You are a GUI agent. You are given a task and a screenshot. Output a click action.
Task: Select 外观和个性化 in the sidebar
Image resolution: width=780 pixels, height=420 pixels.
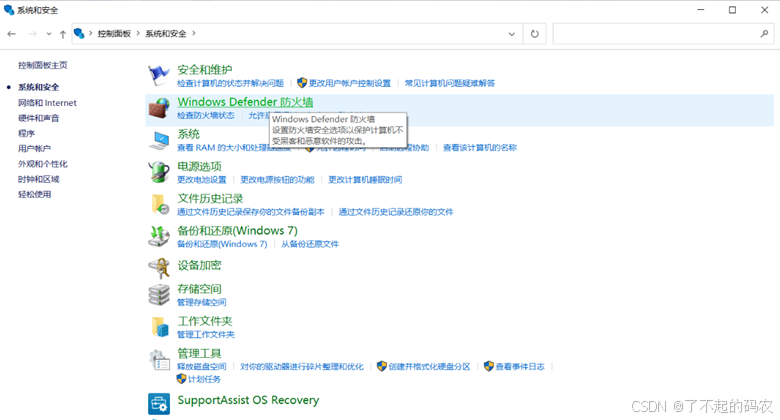[x=43, y=164]
